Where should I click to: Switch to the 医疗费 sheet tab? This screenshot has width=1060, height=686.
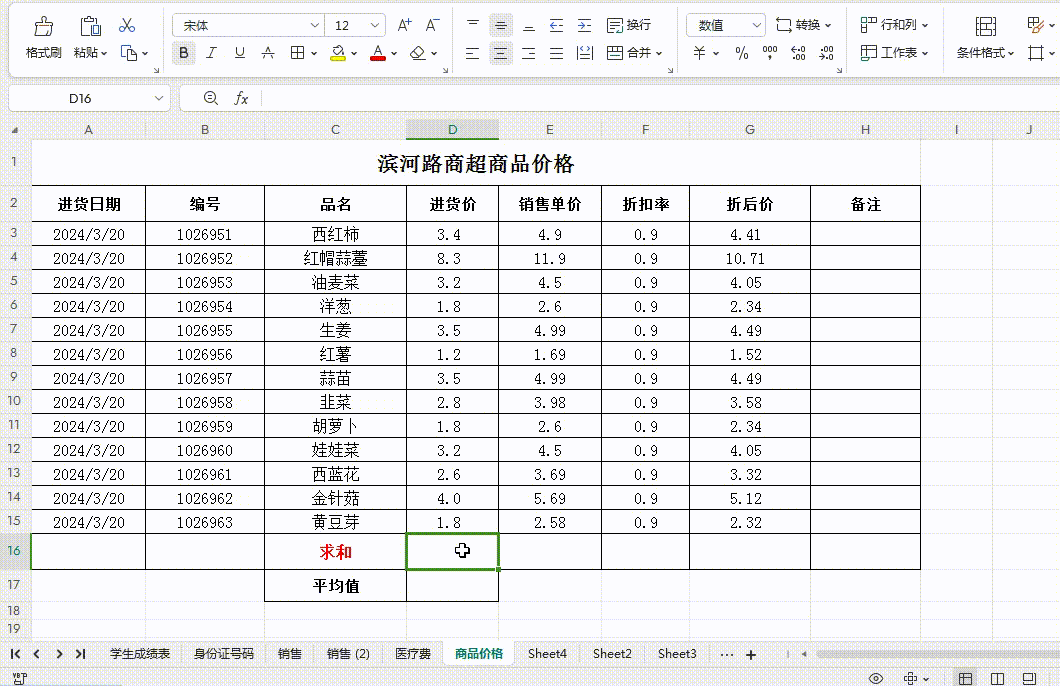coord(413,654)
